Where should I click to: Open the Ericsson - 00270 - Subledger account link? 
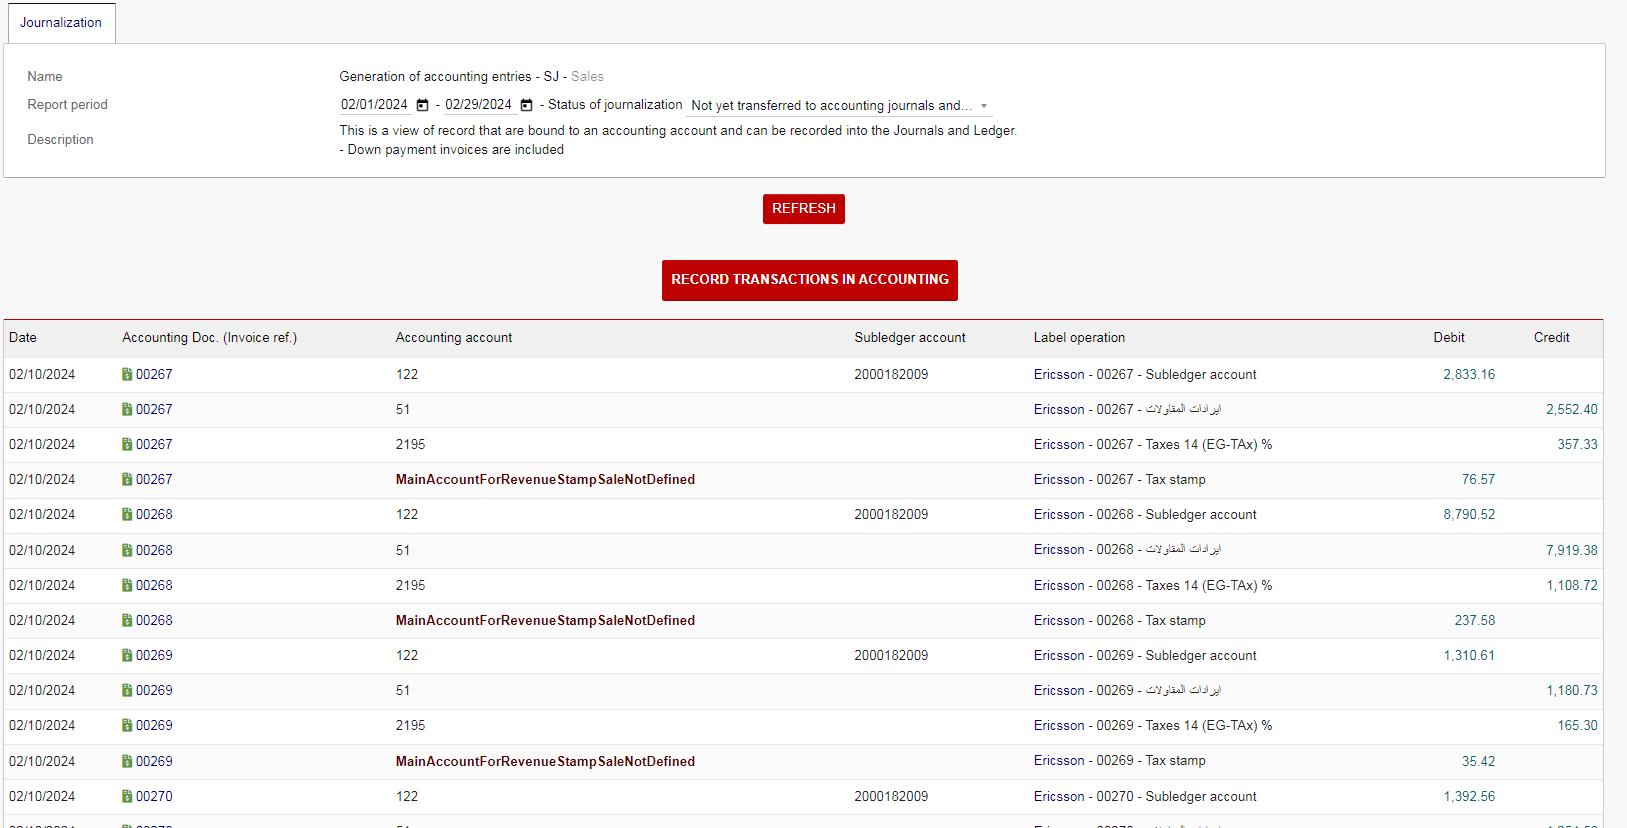(1144, 796)
